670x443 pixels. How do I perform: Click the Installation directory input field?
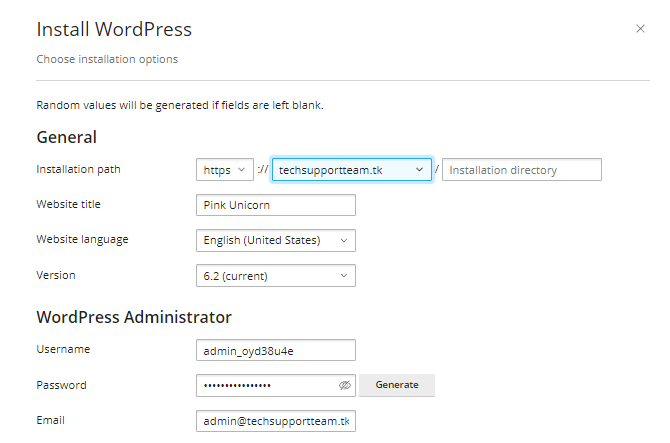click(x=521, y=170)
